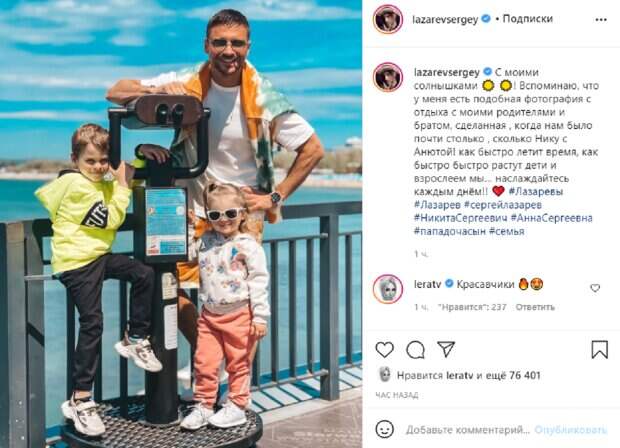This screenshot has height=448, width=620.
Task: Open the three-dot post options menu
Action: 601,20
